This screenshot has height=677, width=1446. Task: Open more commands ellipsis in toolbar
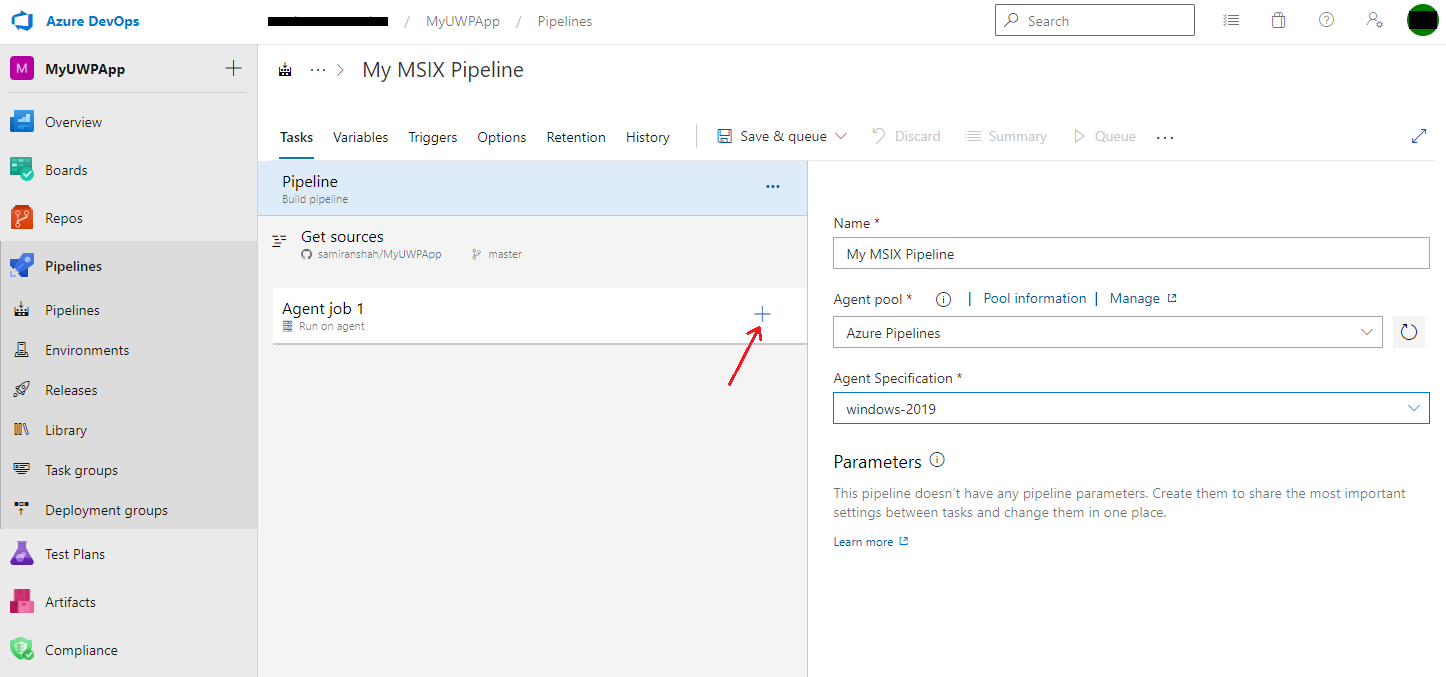click(x=1165, y=137)
